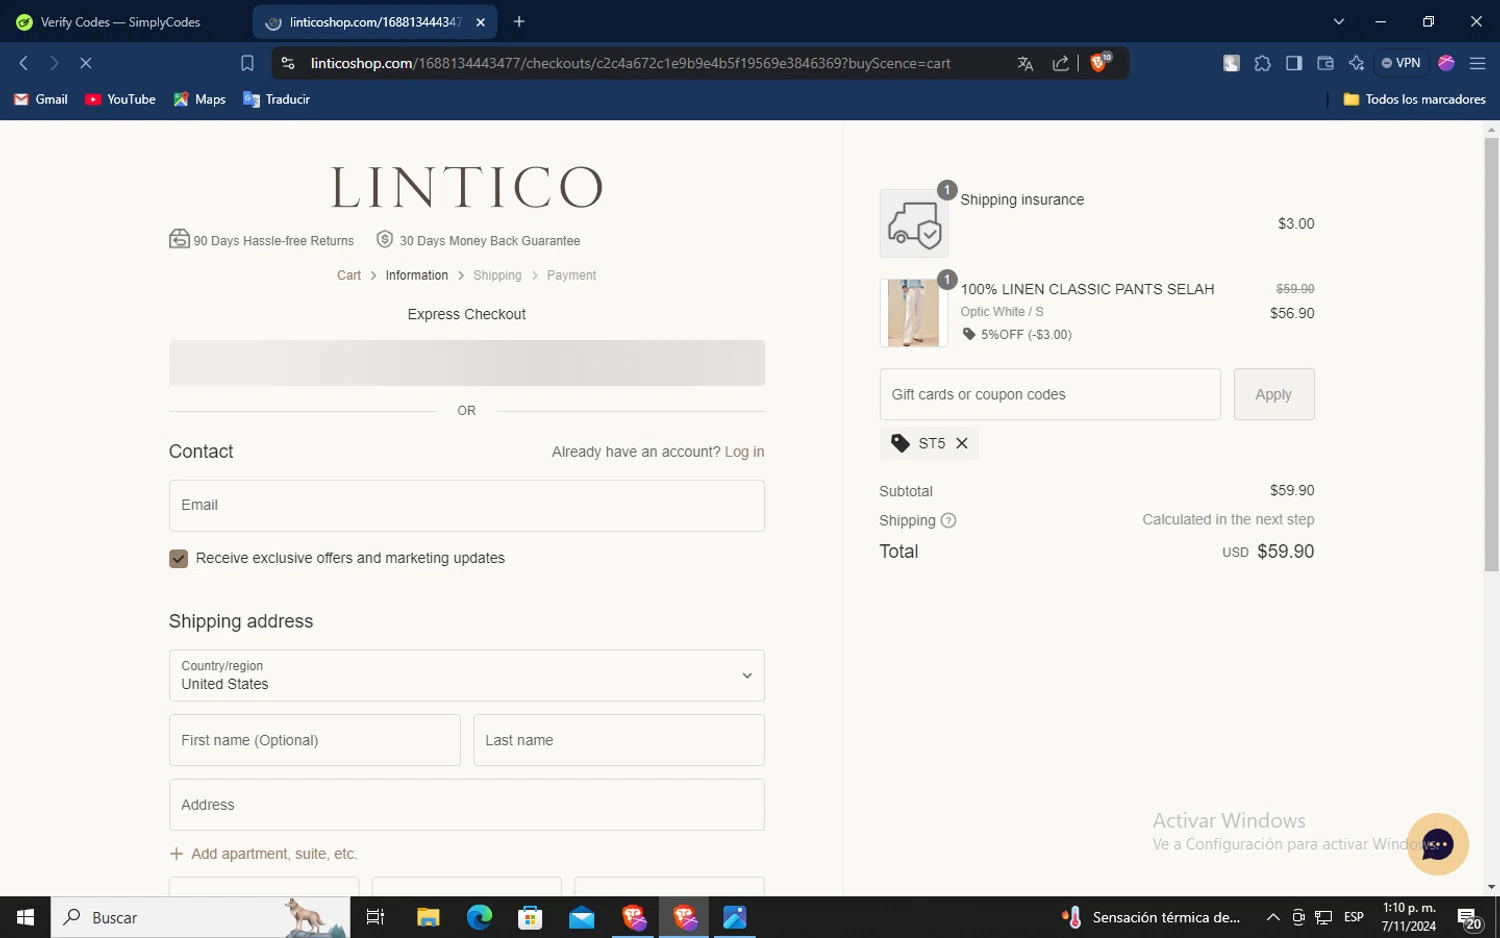The width and height of the screenshot is (1500, 938).
Task: Open the weather Sensación térmica widget
Action: (x=1151, y=917)
